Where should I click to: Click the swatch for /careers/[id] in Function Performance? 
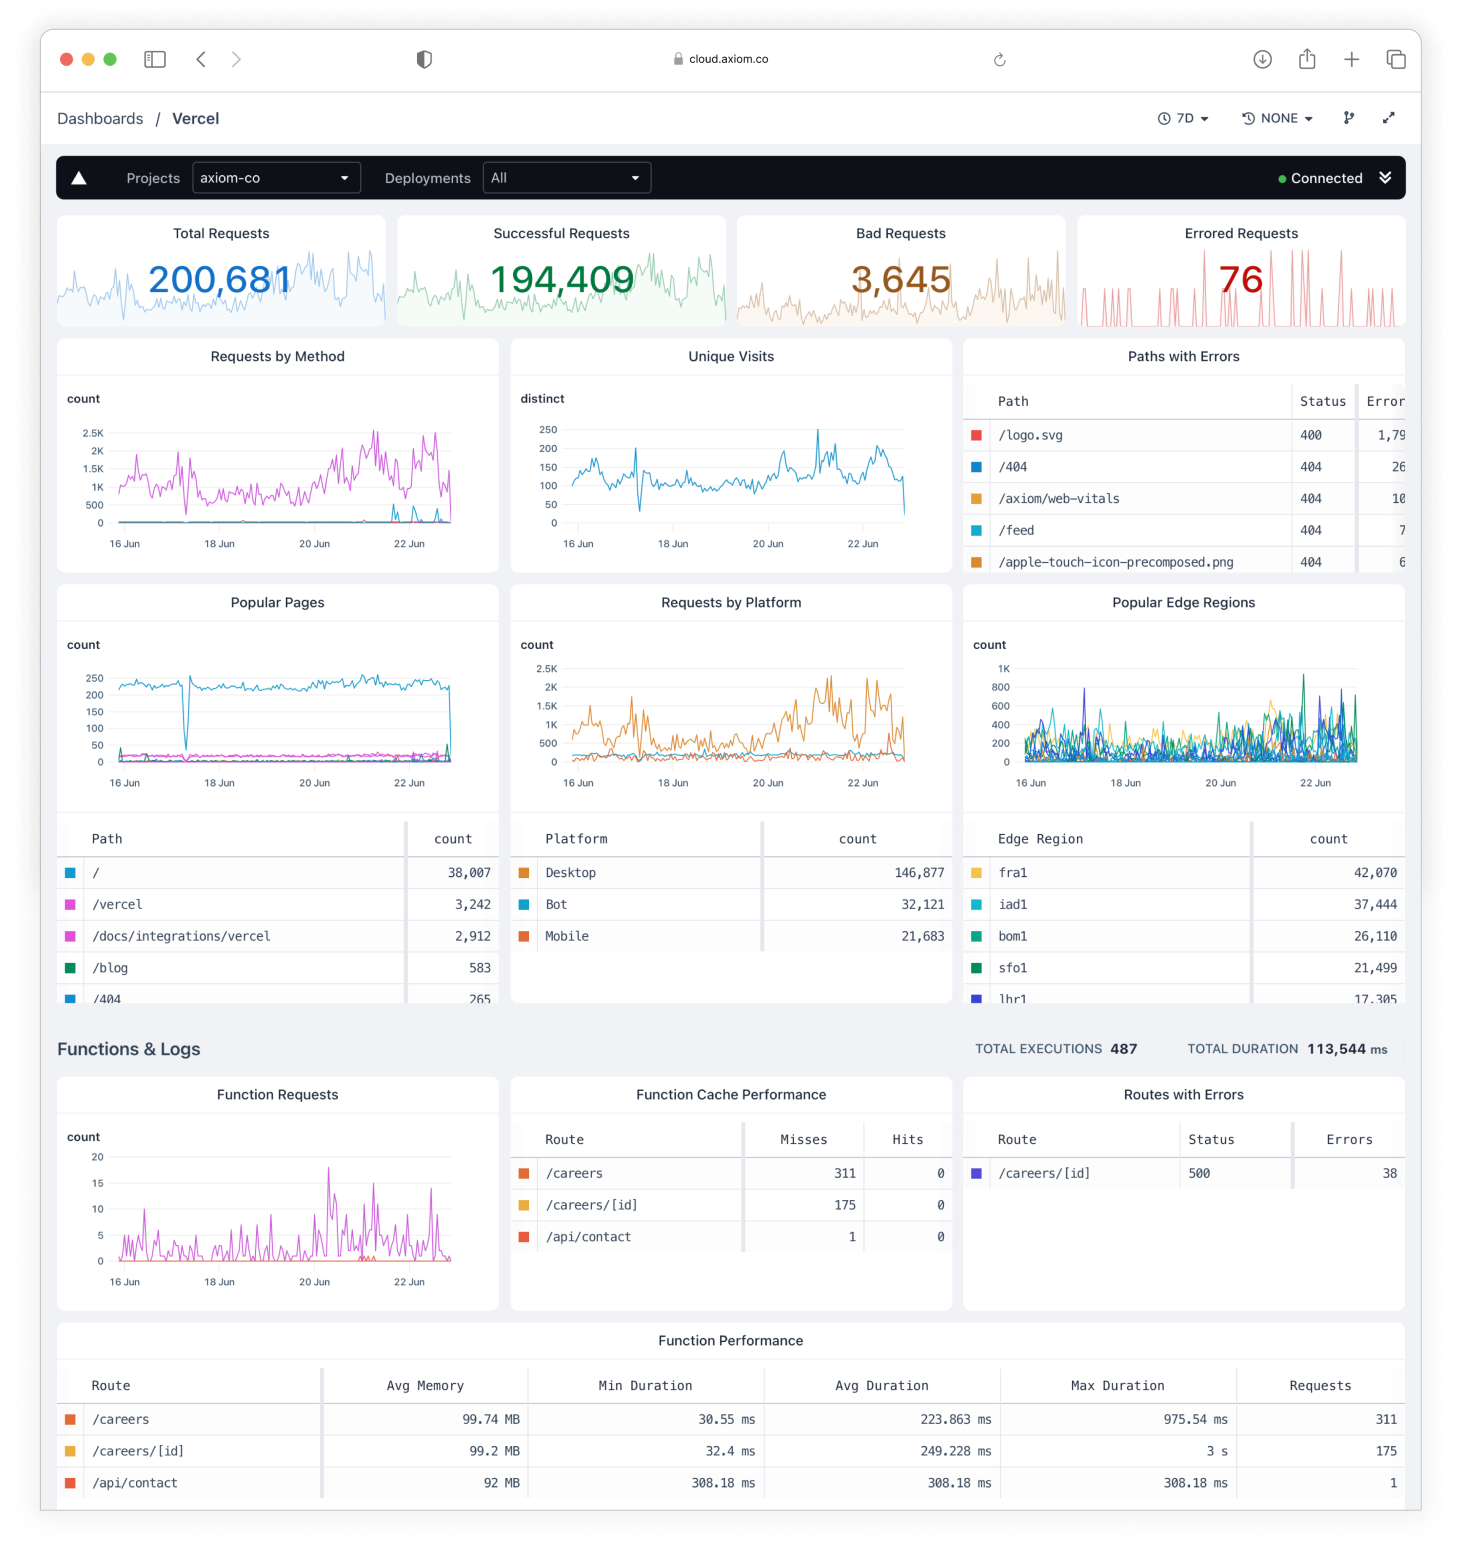click(70, 1451)
